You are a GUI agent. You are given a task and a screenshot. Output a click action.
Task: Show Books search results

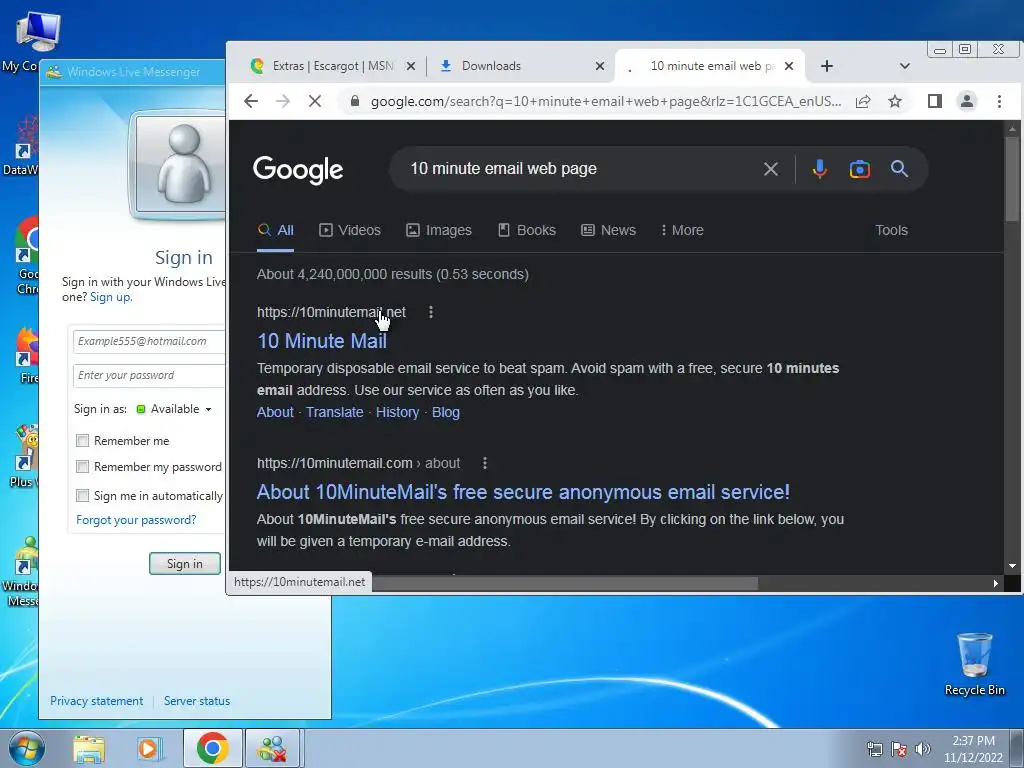pyautogui.click(x=527, y=231)
